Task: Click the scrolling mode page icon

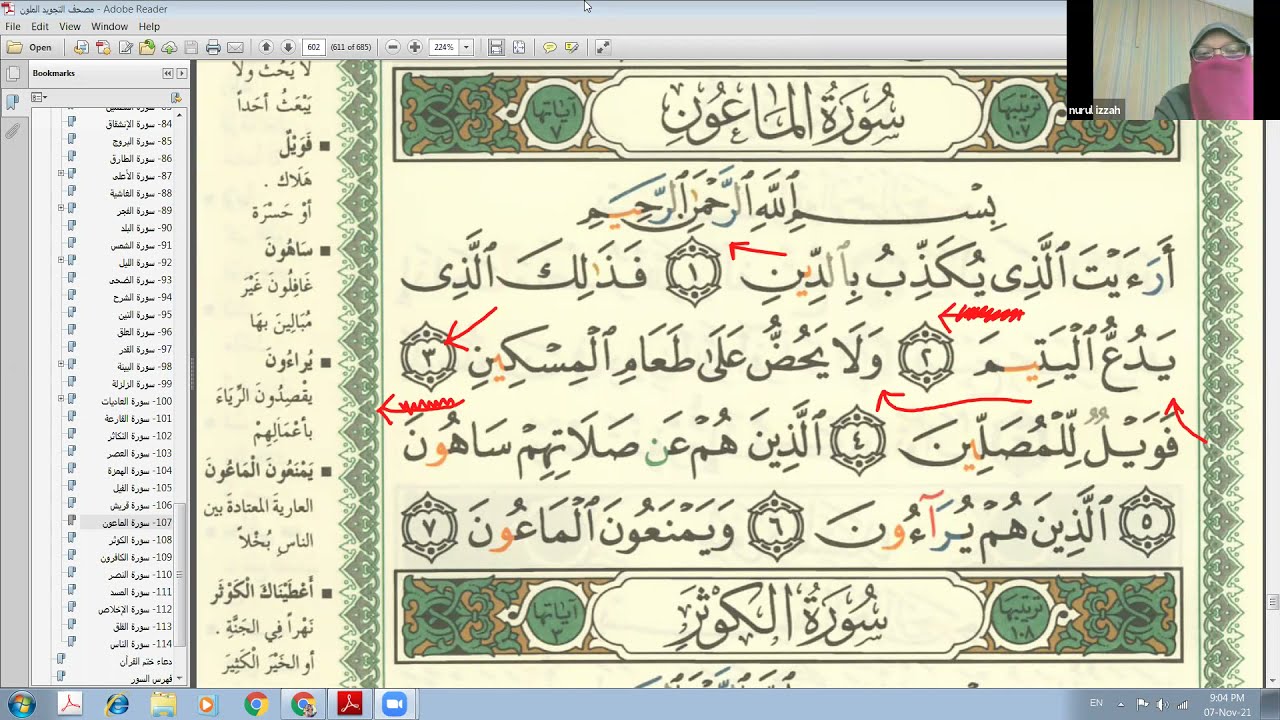Action: pyautogui.click(x=496, y=47)
